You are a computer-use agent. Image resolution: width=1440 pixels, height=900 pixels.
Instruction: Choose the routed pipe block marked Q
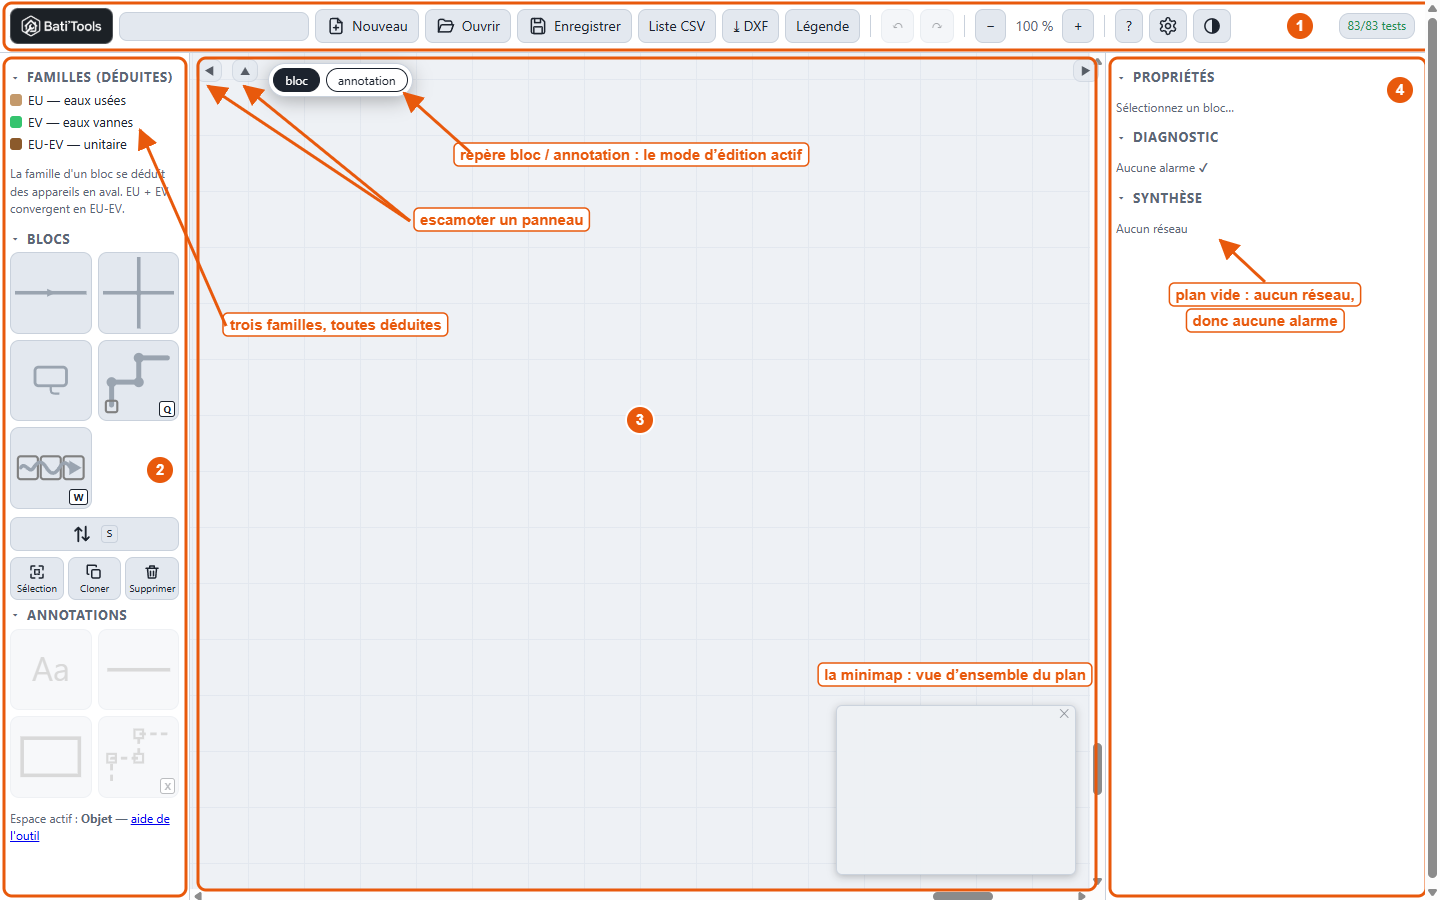tap(138, 380)
